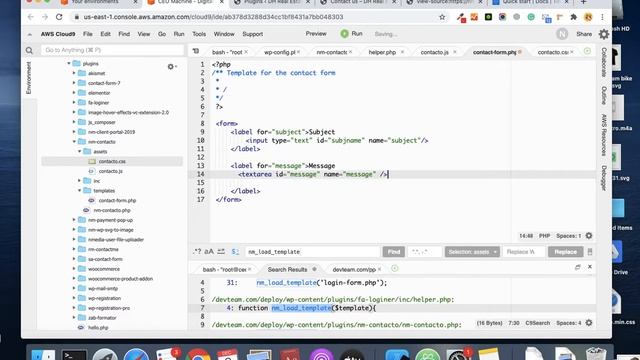Close the bottom console panel
This screenshot has width=640, height=360.
point(590,267)
